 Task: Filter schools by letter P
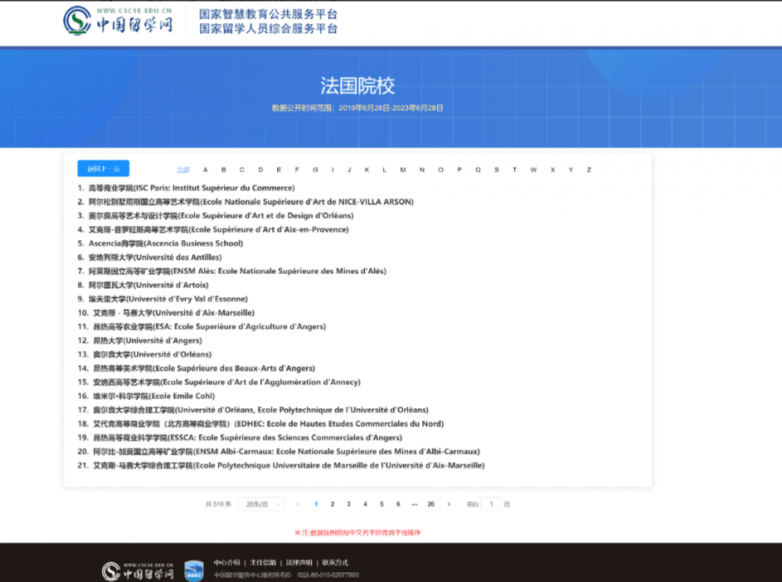coord(459,170)
